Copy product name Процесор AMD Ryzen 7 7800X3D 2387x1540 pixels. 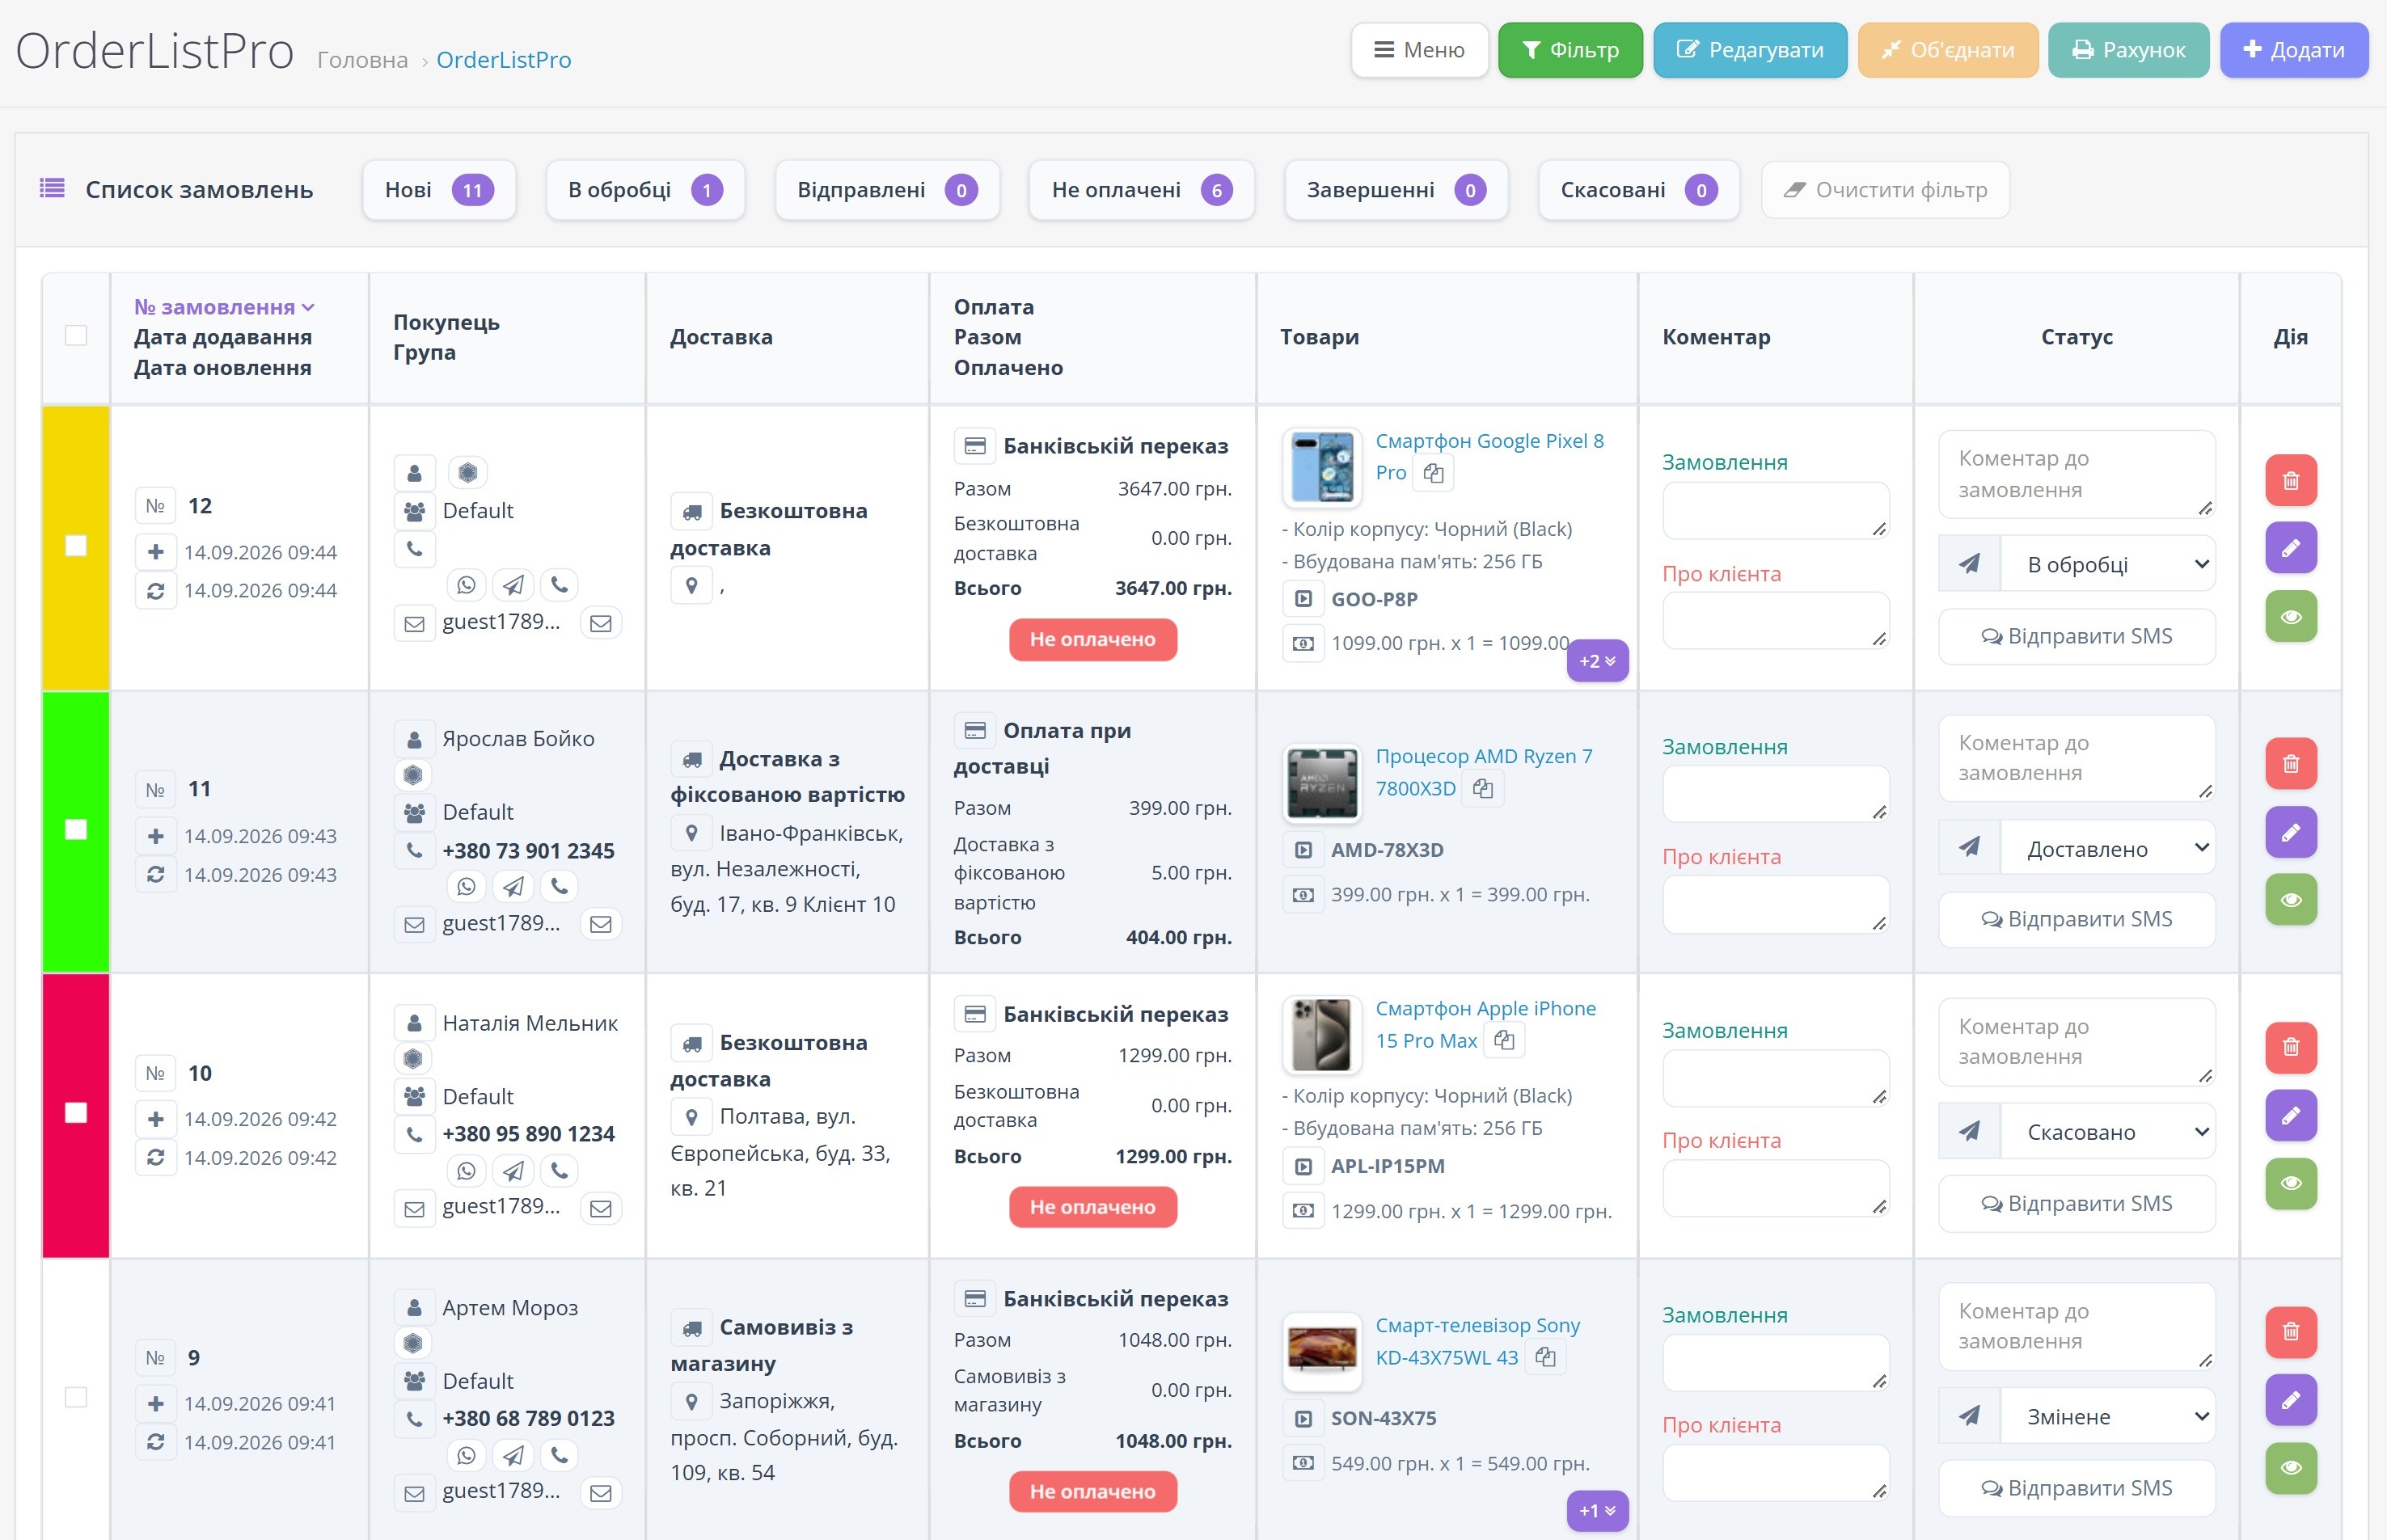(x=1483, y=789)
